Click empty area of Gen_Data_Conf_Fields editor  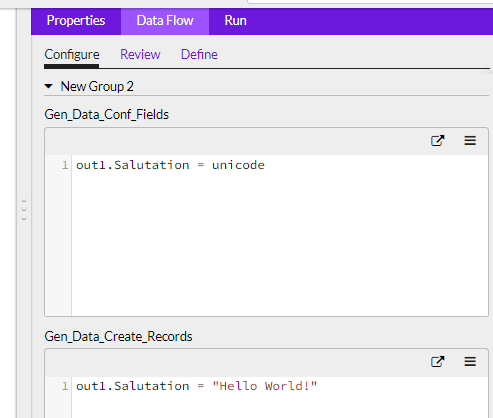tap(279, 243)
